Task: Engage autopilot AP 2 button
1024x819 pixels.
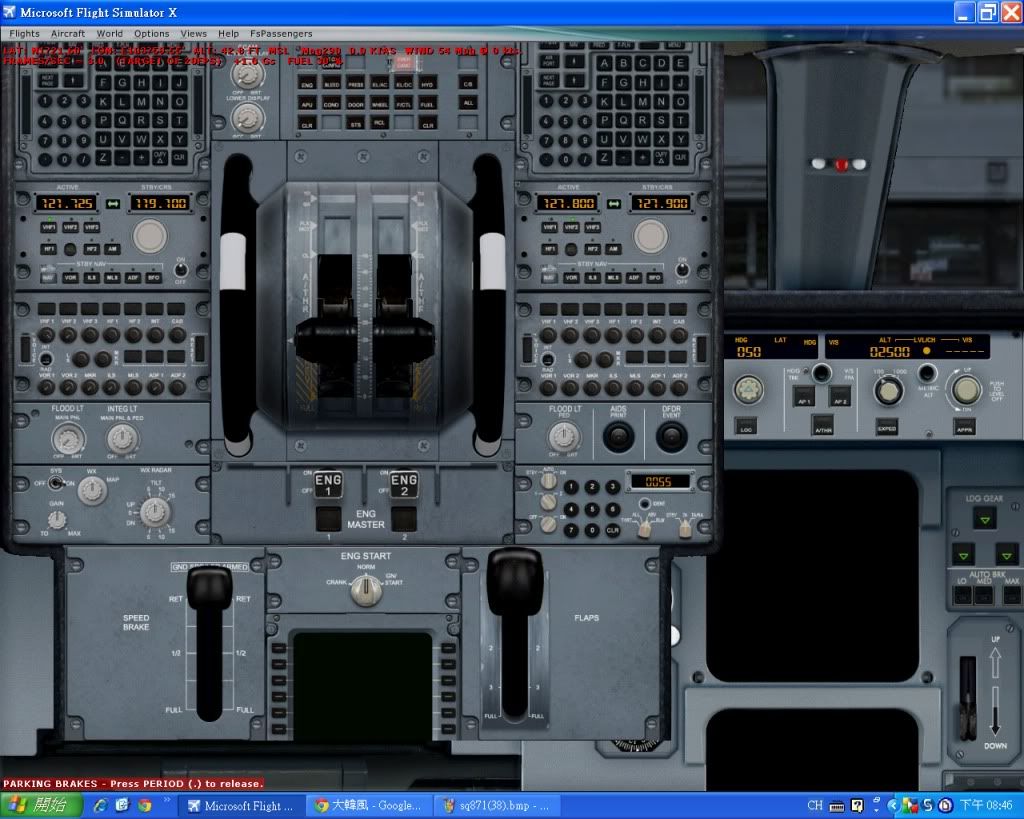Action: pos(840,396)
